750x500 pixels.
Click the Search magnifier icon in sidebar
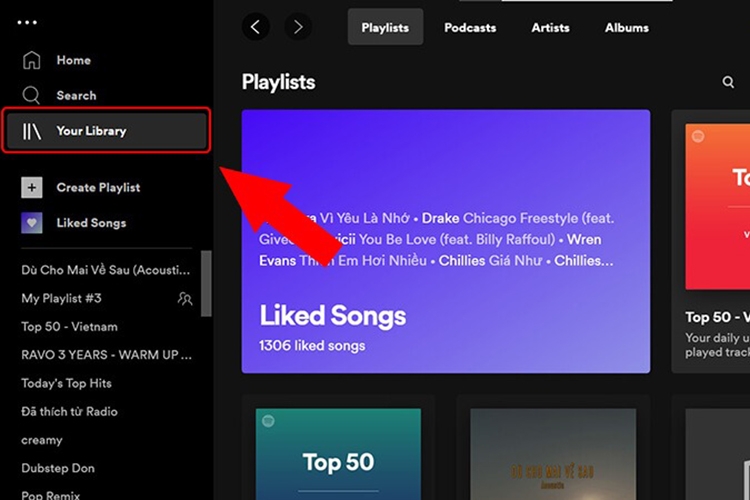[x=31, y=95]
